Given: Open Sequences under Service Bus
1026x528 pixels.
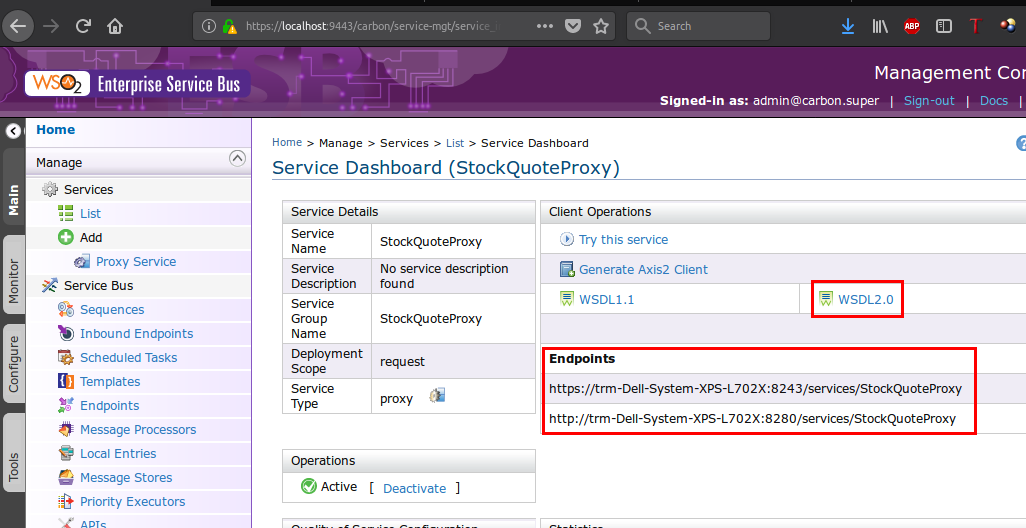Looking at the screenshot, I should pyautogui.click(x=112, y=310).
